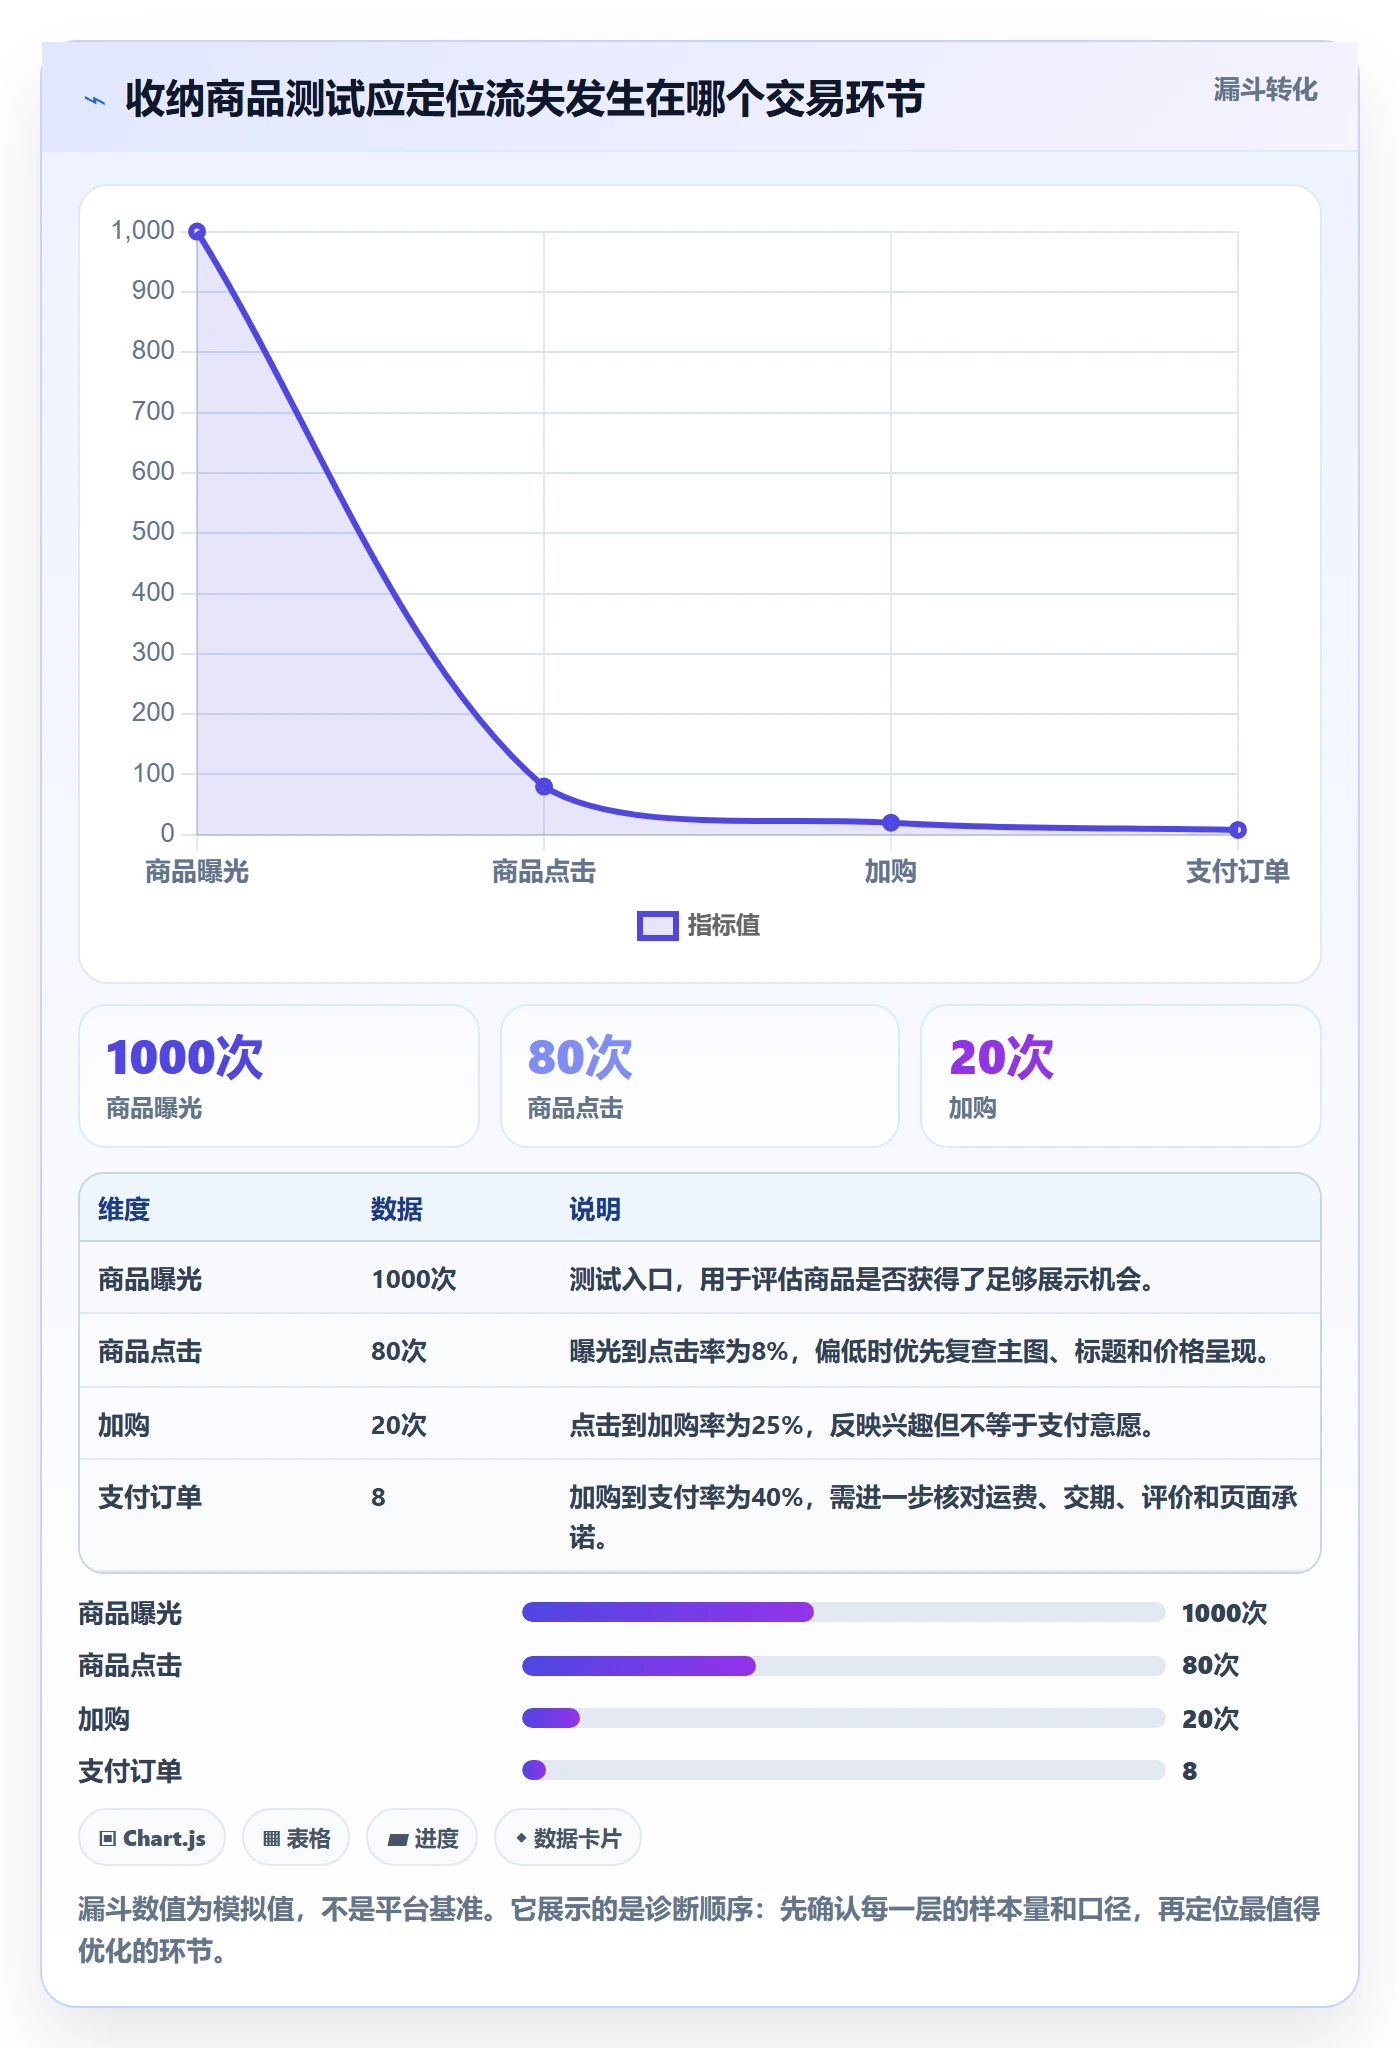Screen dimensions: 1400x2048
Task: Click the 商品点击 progress bar
Action: [x=843, y=1665]
